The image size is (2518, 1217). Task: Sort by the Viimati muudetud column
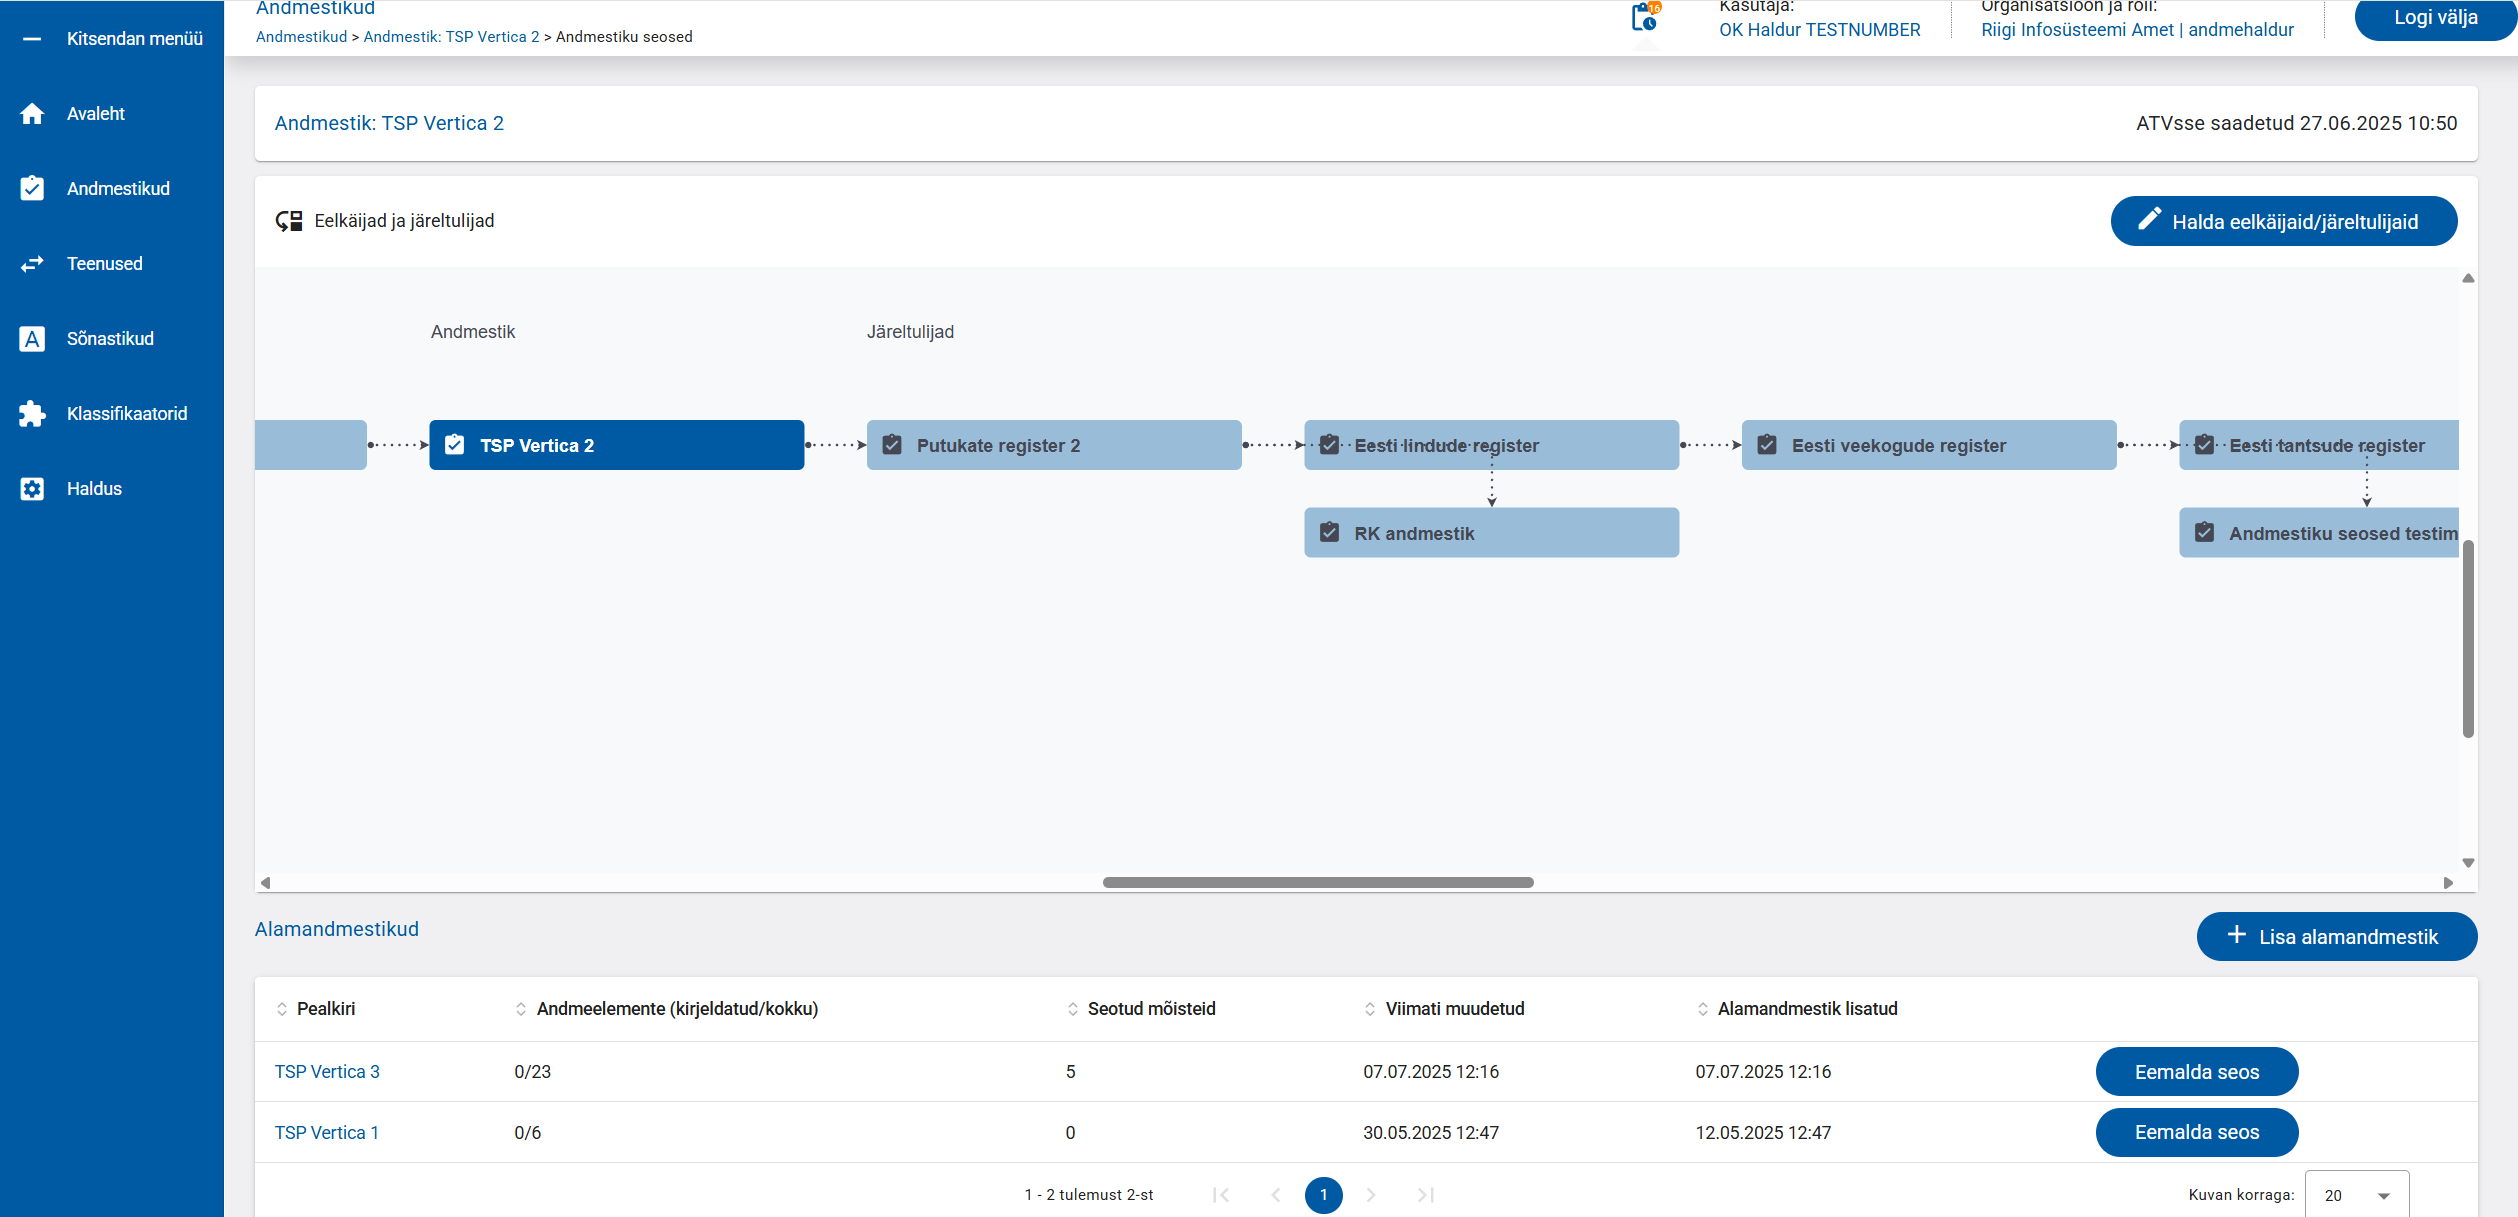[x=1454, y=1009]
